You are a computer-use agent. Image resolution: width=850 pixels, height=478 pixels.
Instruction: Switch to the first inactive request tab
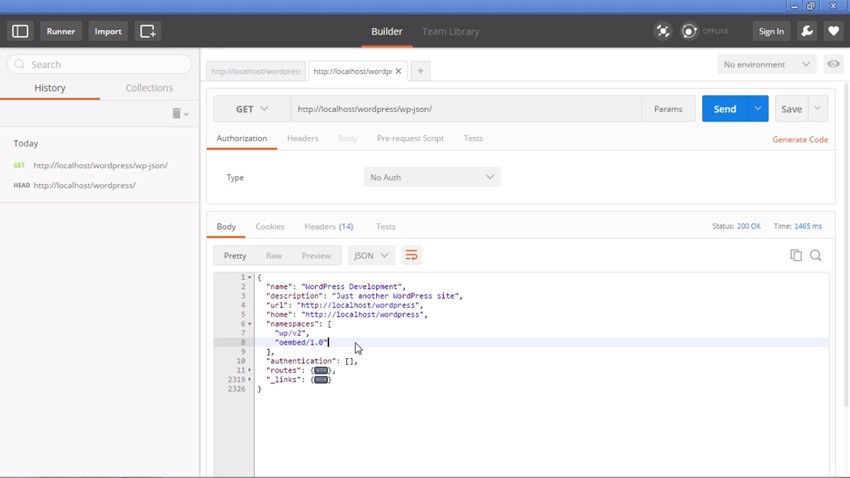256,71
